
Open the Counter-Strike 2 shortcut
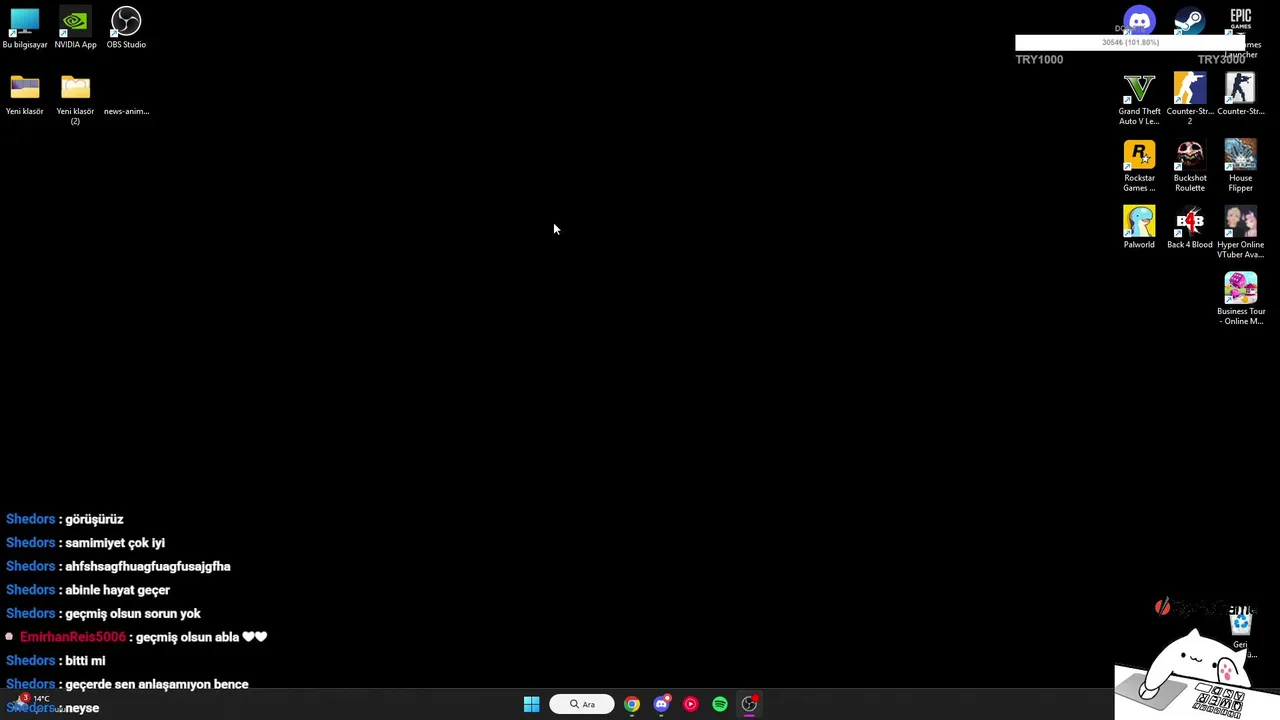1190,99
